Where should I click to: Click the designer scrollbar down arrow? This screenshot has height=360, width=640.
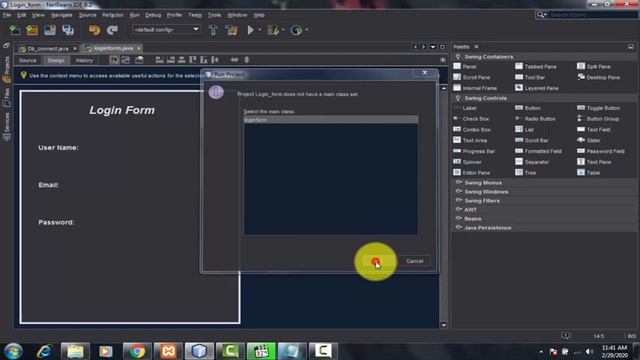(444, 325)
